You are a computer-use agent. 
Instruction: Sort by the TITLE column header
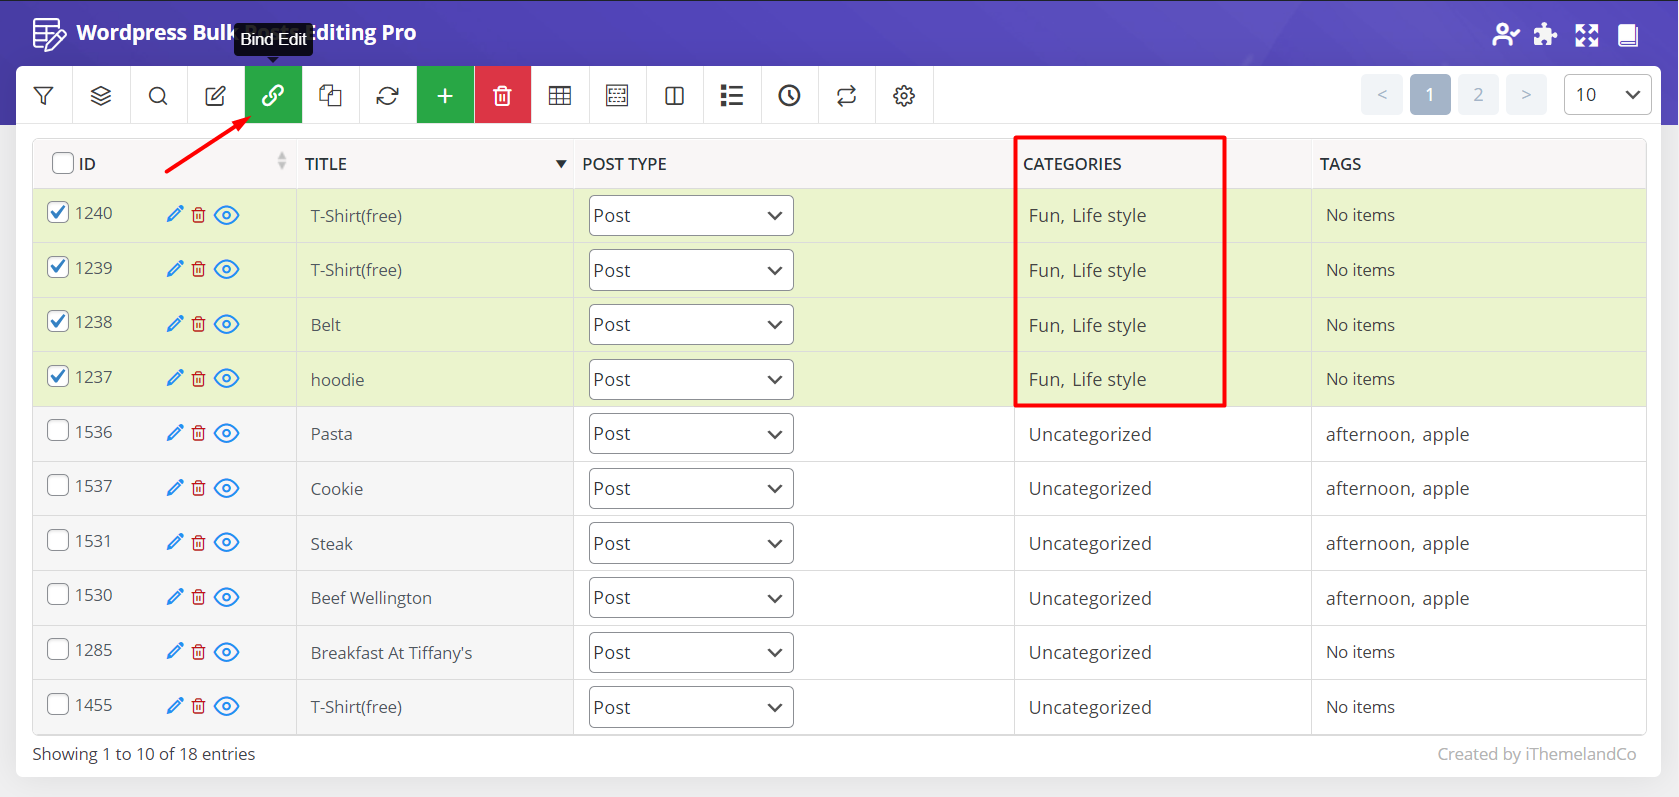point(326,164)
